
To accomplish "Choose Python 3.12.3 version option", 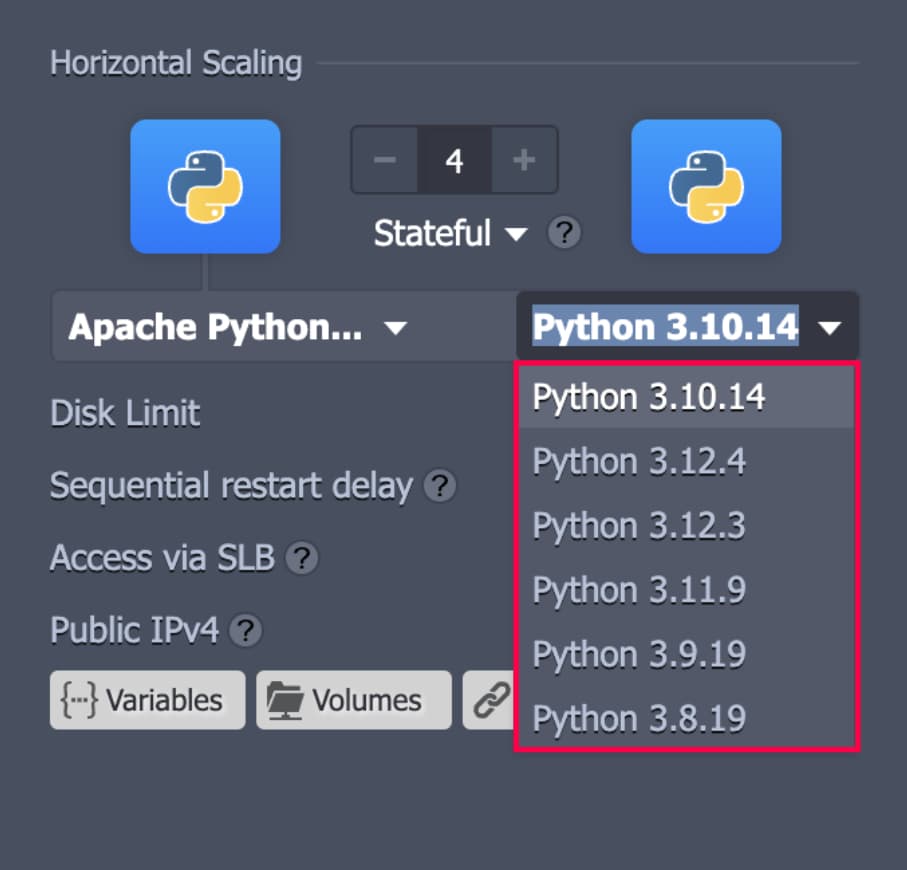I will tap(640, 526).
